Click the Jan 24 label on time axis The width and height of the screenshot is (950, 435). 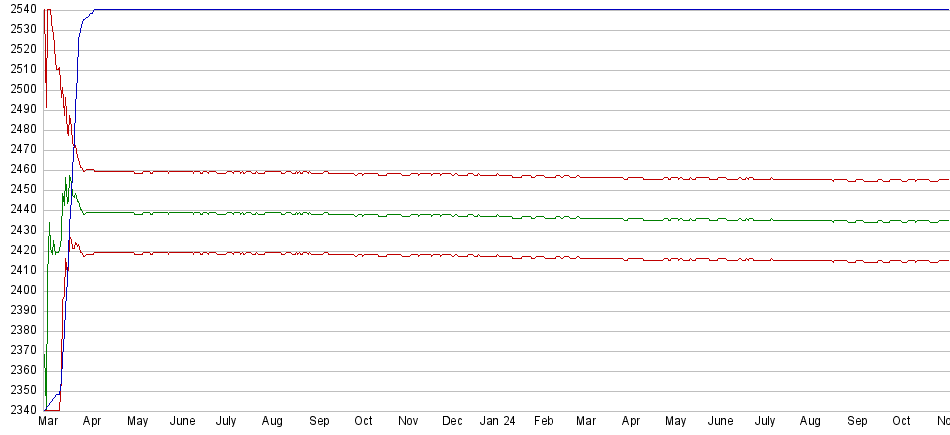pos(498,422)
